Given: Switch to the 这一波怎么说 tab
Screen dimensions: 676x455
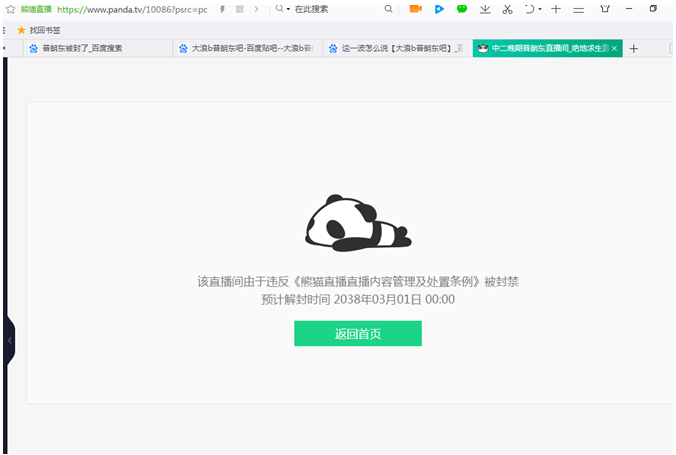Looking at the screenshot, I should tap(397, 48).
